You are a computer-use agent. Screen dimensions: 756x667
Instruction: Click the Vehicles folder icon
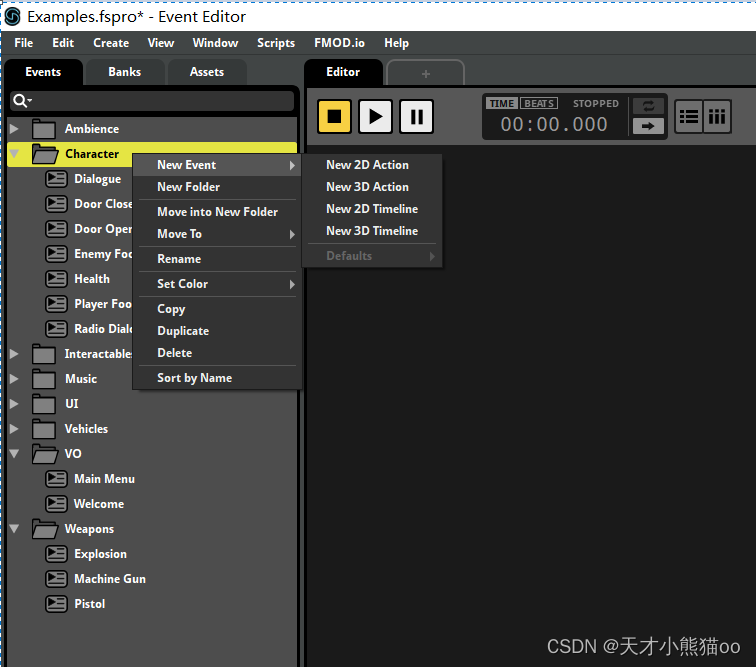click(x=44, y=429)
